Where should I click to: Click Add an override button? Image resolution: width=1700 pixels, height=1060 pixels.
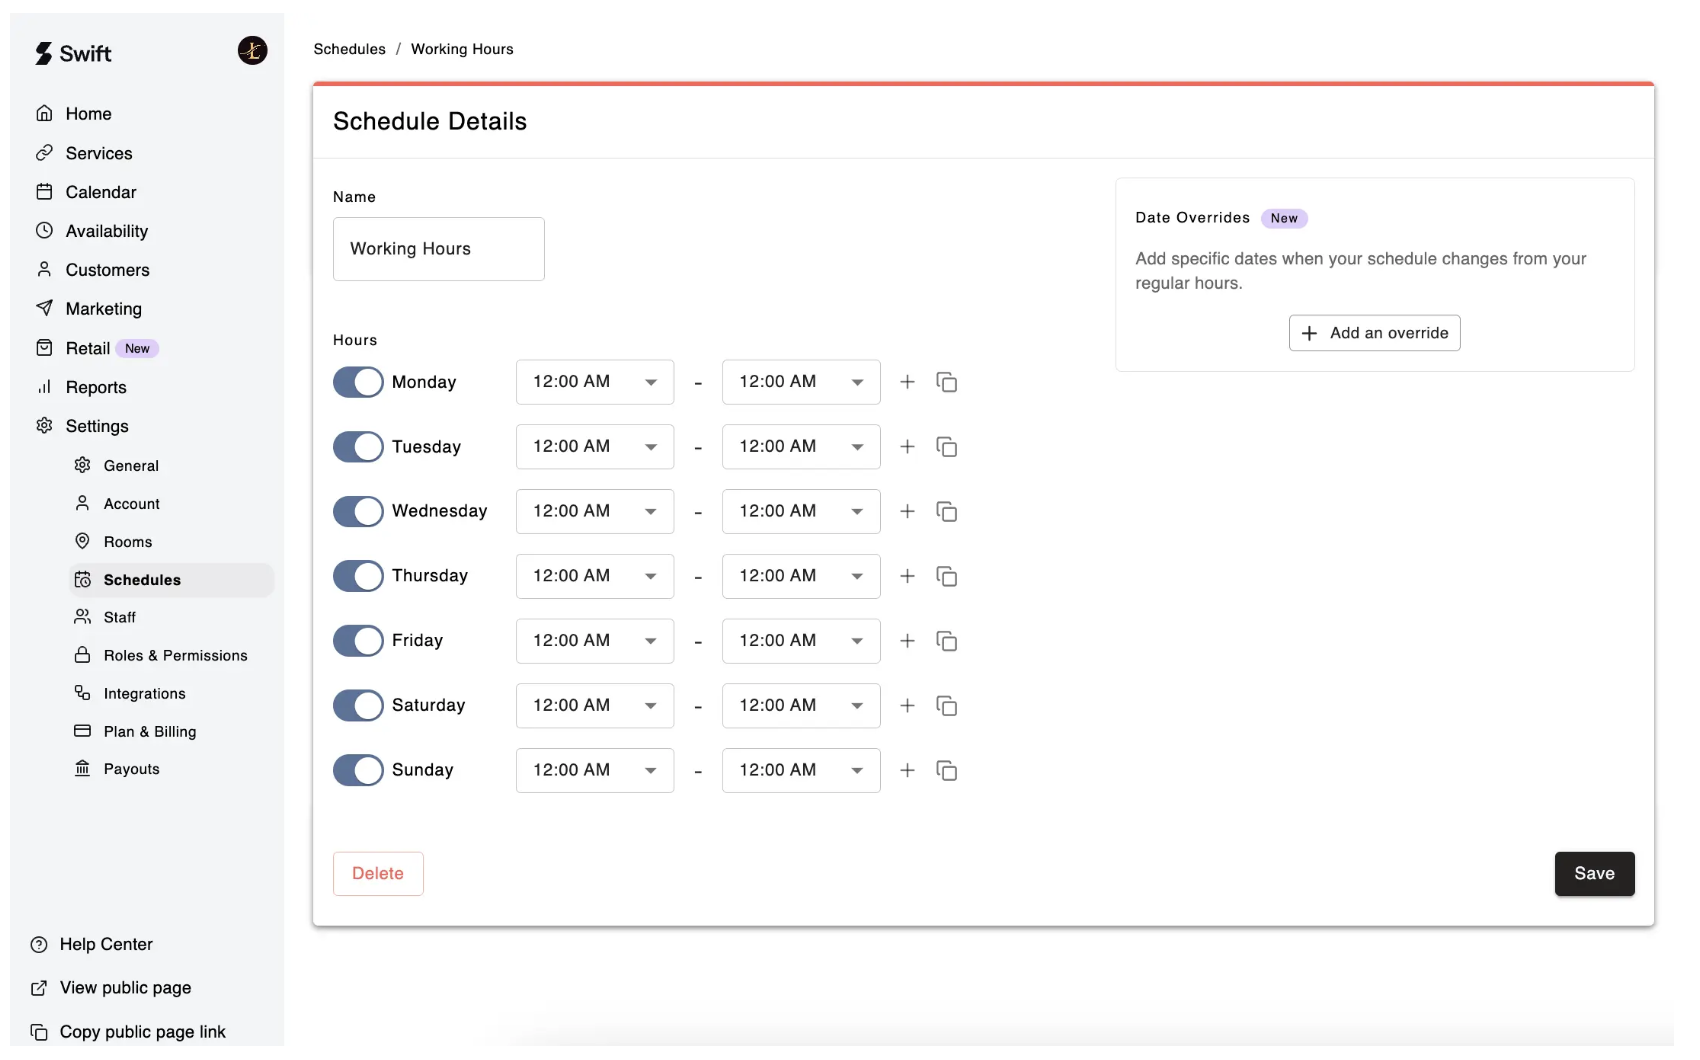(x=1374, y=333)
